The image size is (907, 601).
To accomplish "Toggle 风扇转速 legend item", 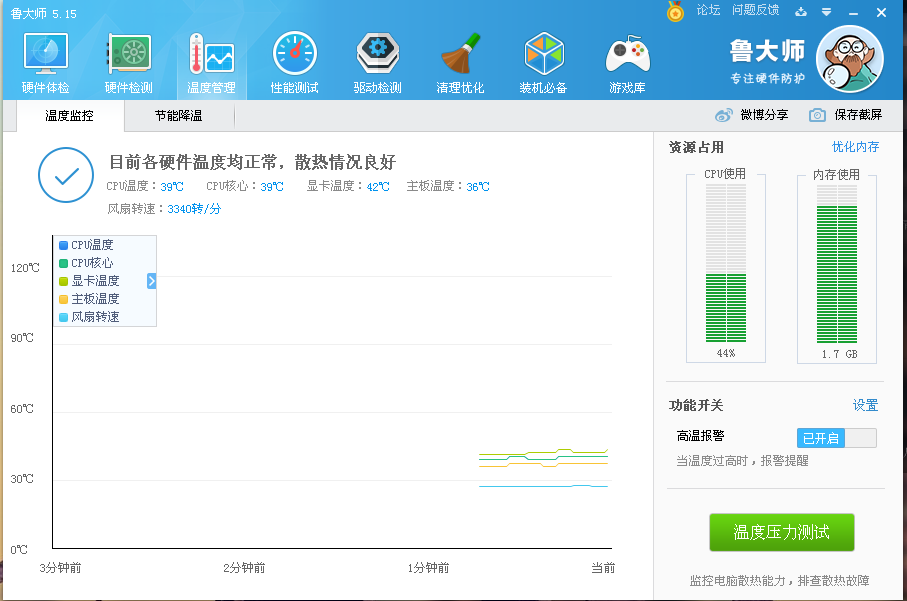I will 89,317.
